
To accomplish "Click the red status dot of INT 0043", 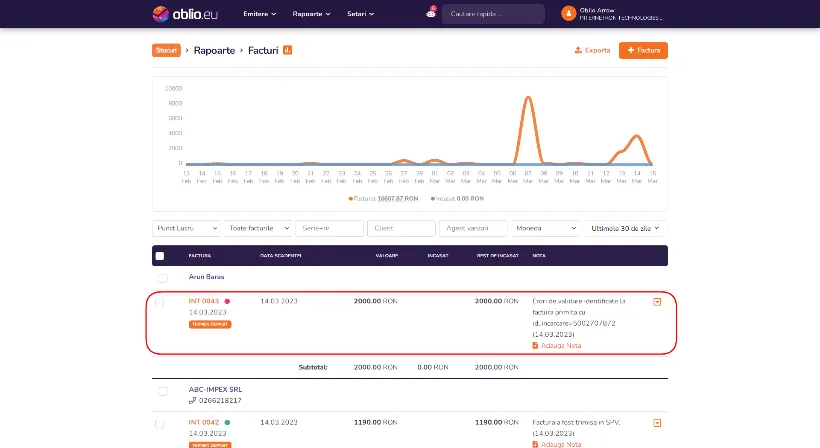I will click(x=227, y=301).
